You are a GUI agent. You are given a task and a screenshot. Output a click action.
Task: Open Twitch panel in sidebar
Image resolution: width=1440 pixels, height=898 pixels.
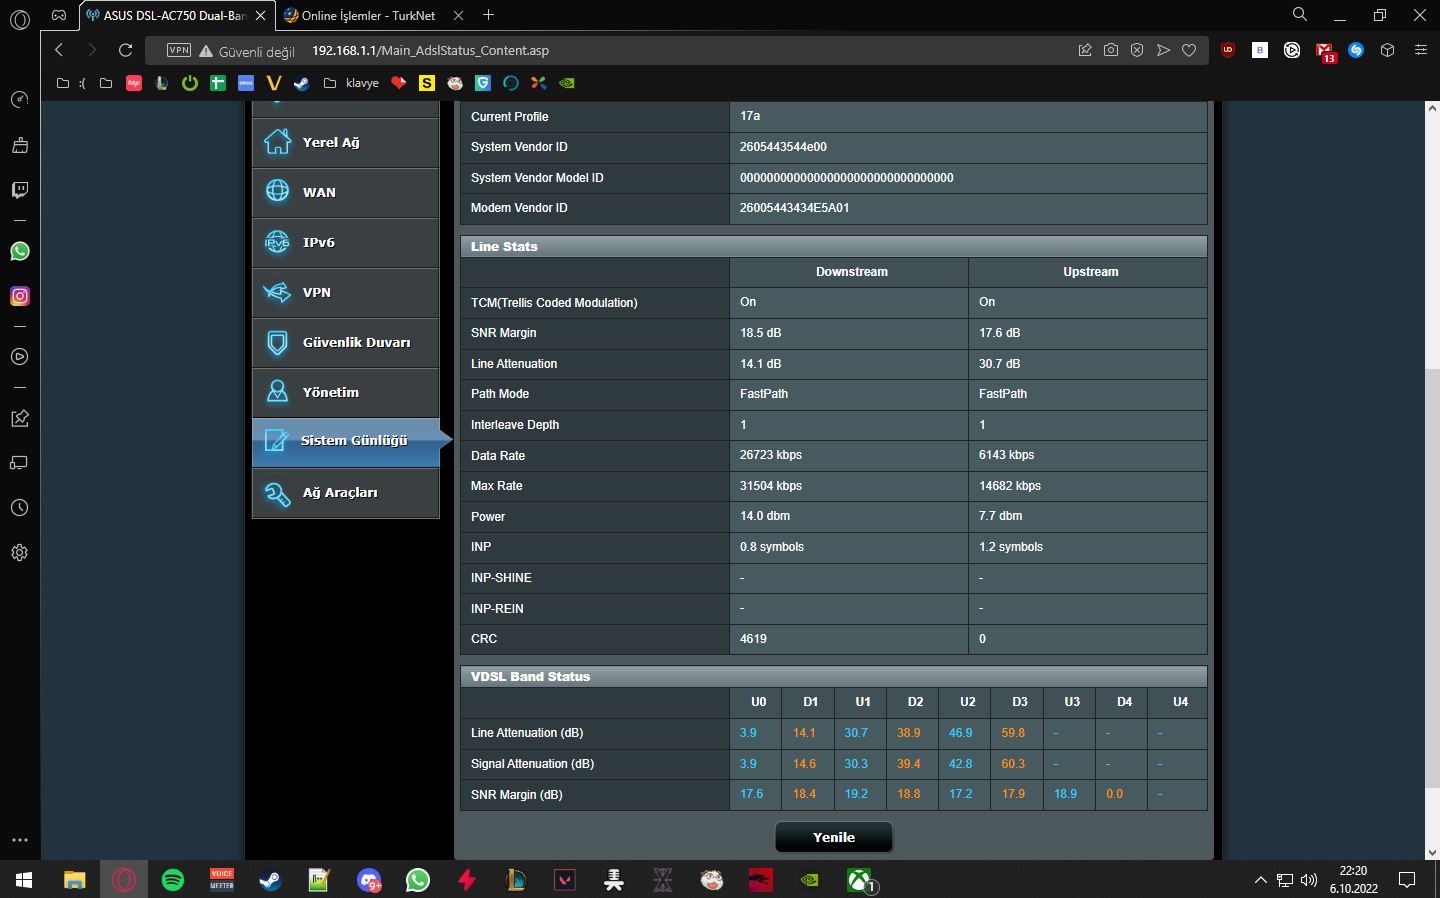(x=20, y=190)
